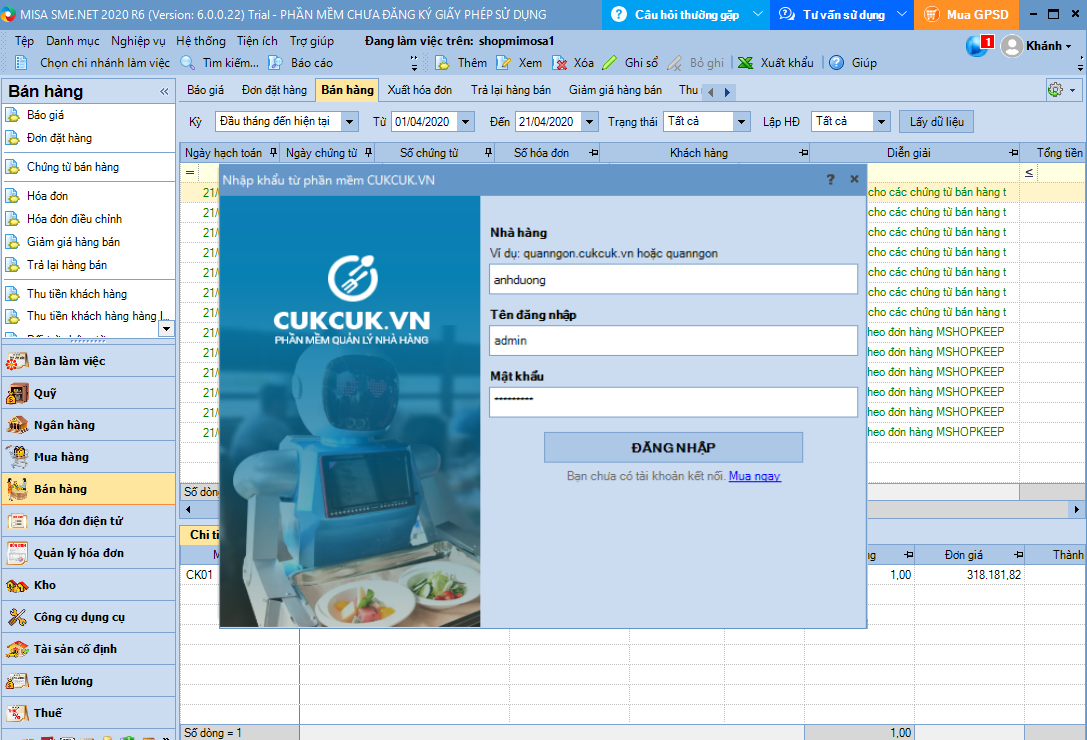Open the Tệp menu
This screenshot has width=1087, height=740.
click(x=24, y=41)
